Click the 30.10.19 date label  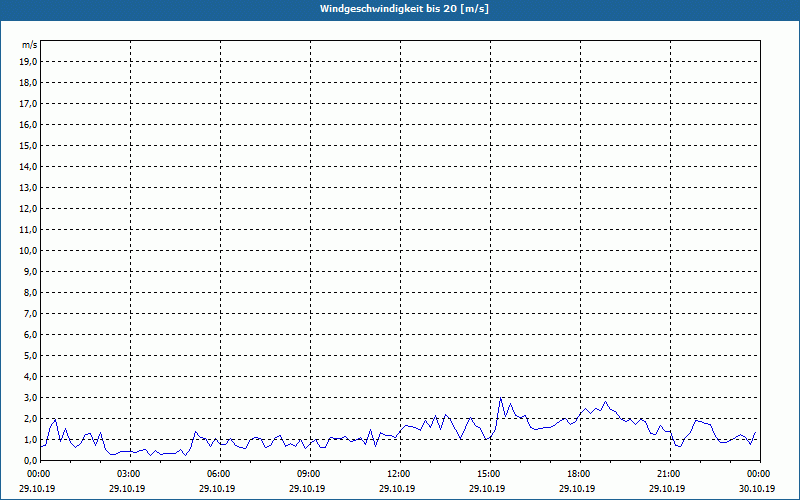[757, 488]
